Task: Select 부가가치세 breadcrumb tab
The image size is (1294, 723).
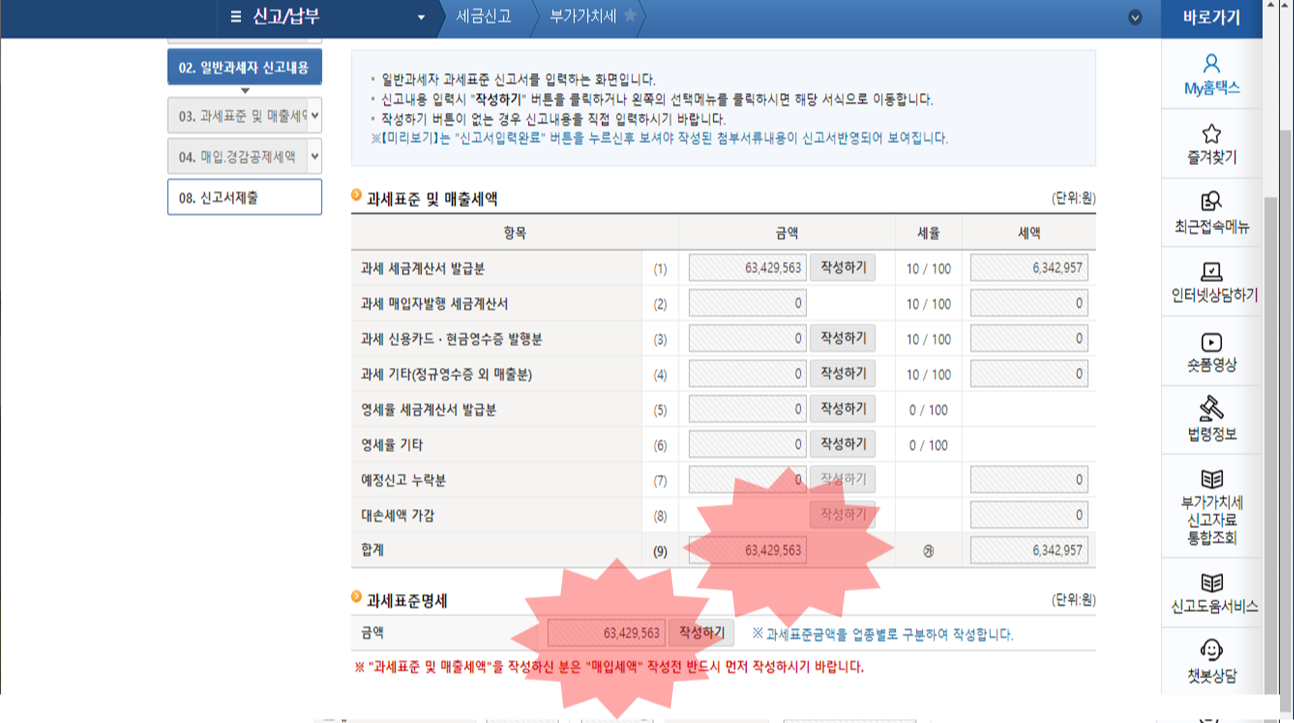Action: [x=583, y=16]
